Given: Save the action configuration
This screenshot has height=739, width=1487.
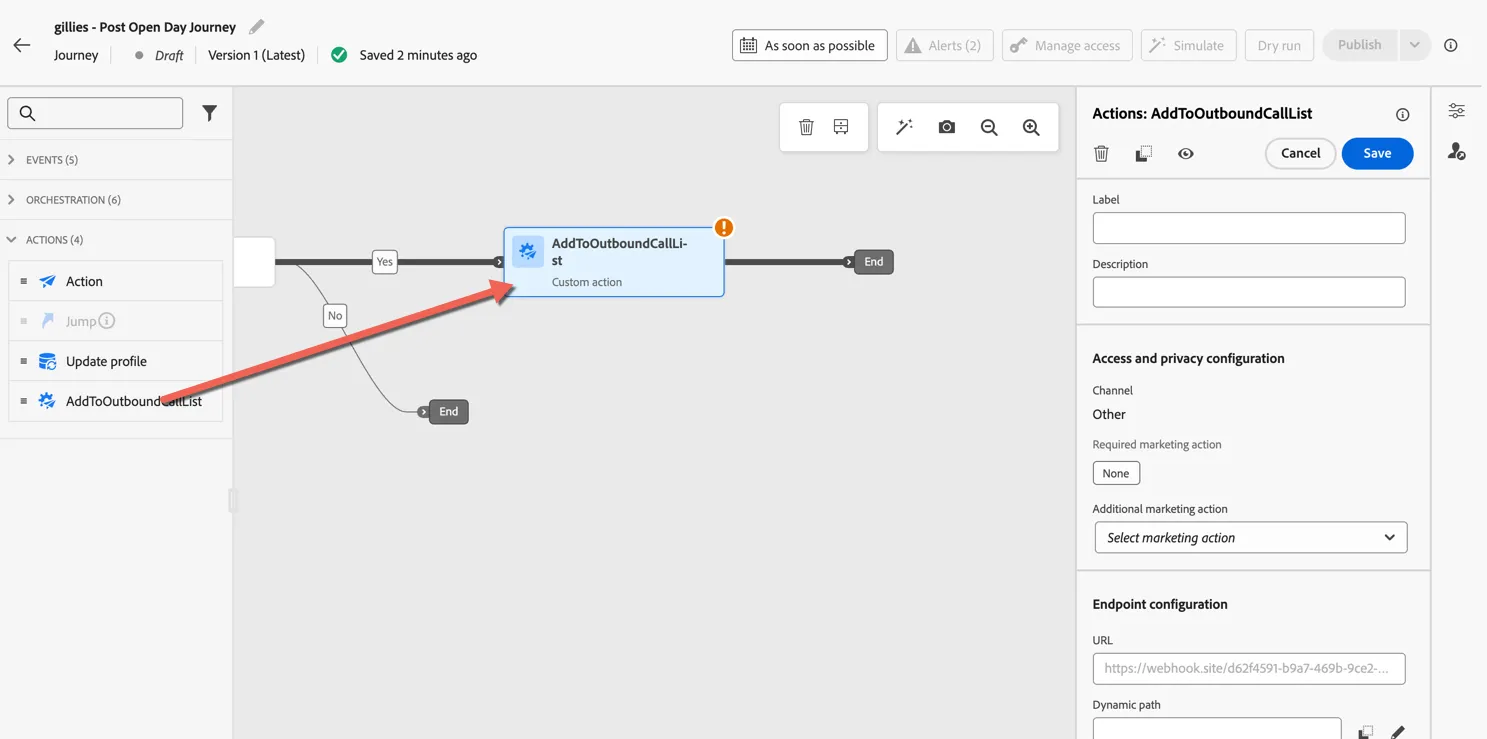Looking at the screenshot, I should click(x=1377, y=153).
